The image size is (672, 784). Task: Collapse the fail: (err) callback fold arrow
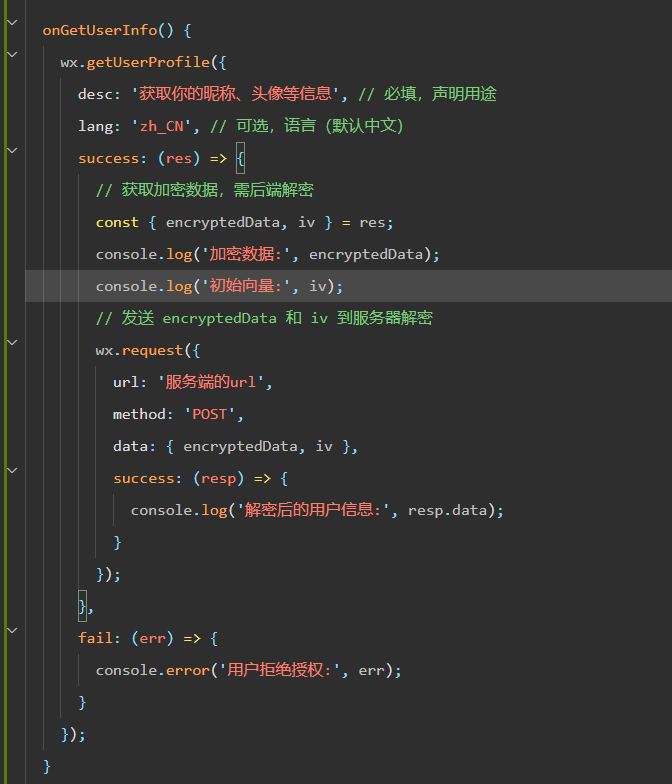click(12, 630)
